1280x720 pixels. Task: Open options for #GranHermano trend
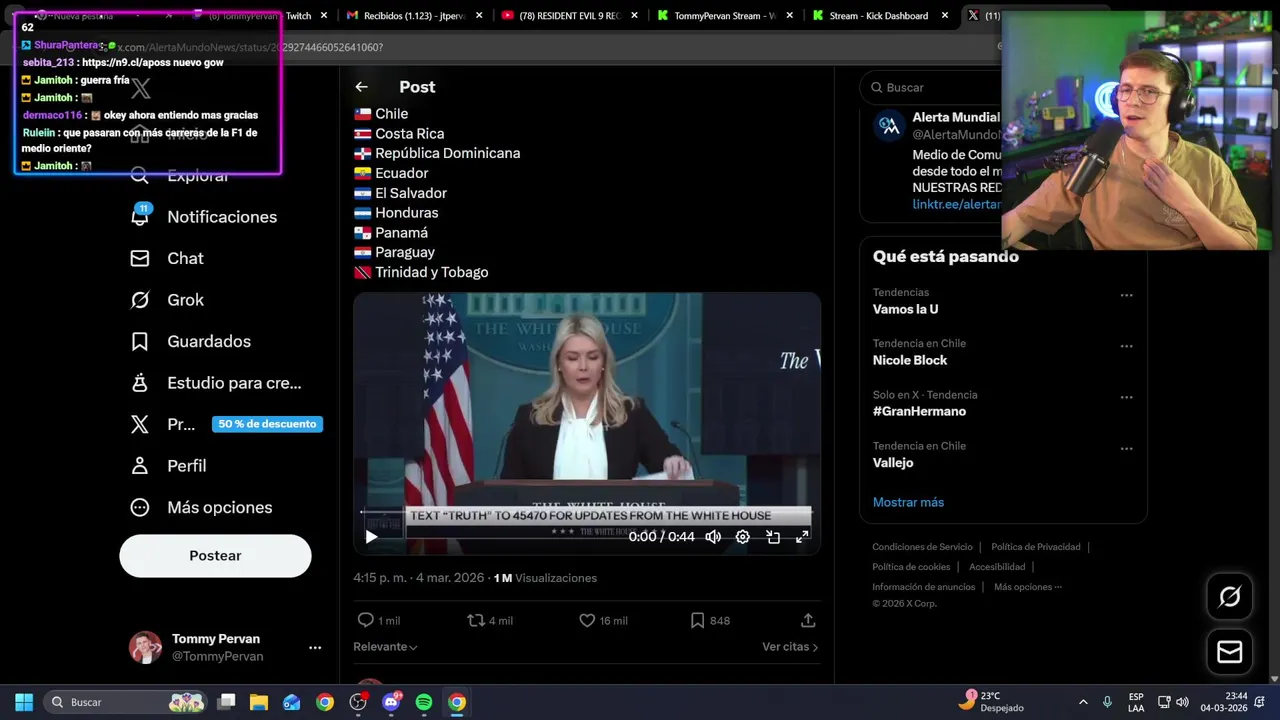pyautogui.click(x=1126, y=397)
